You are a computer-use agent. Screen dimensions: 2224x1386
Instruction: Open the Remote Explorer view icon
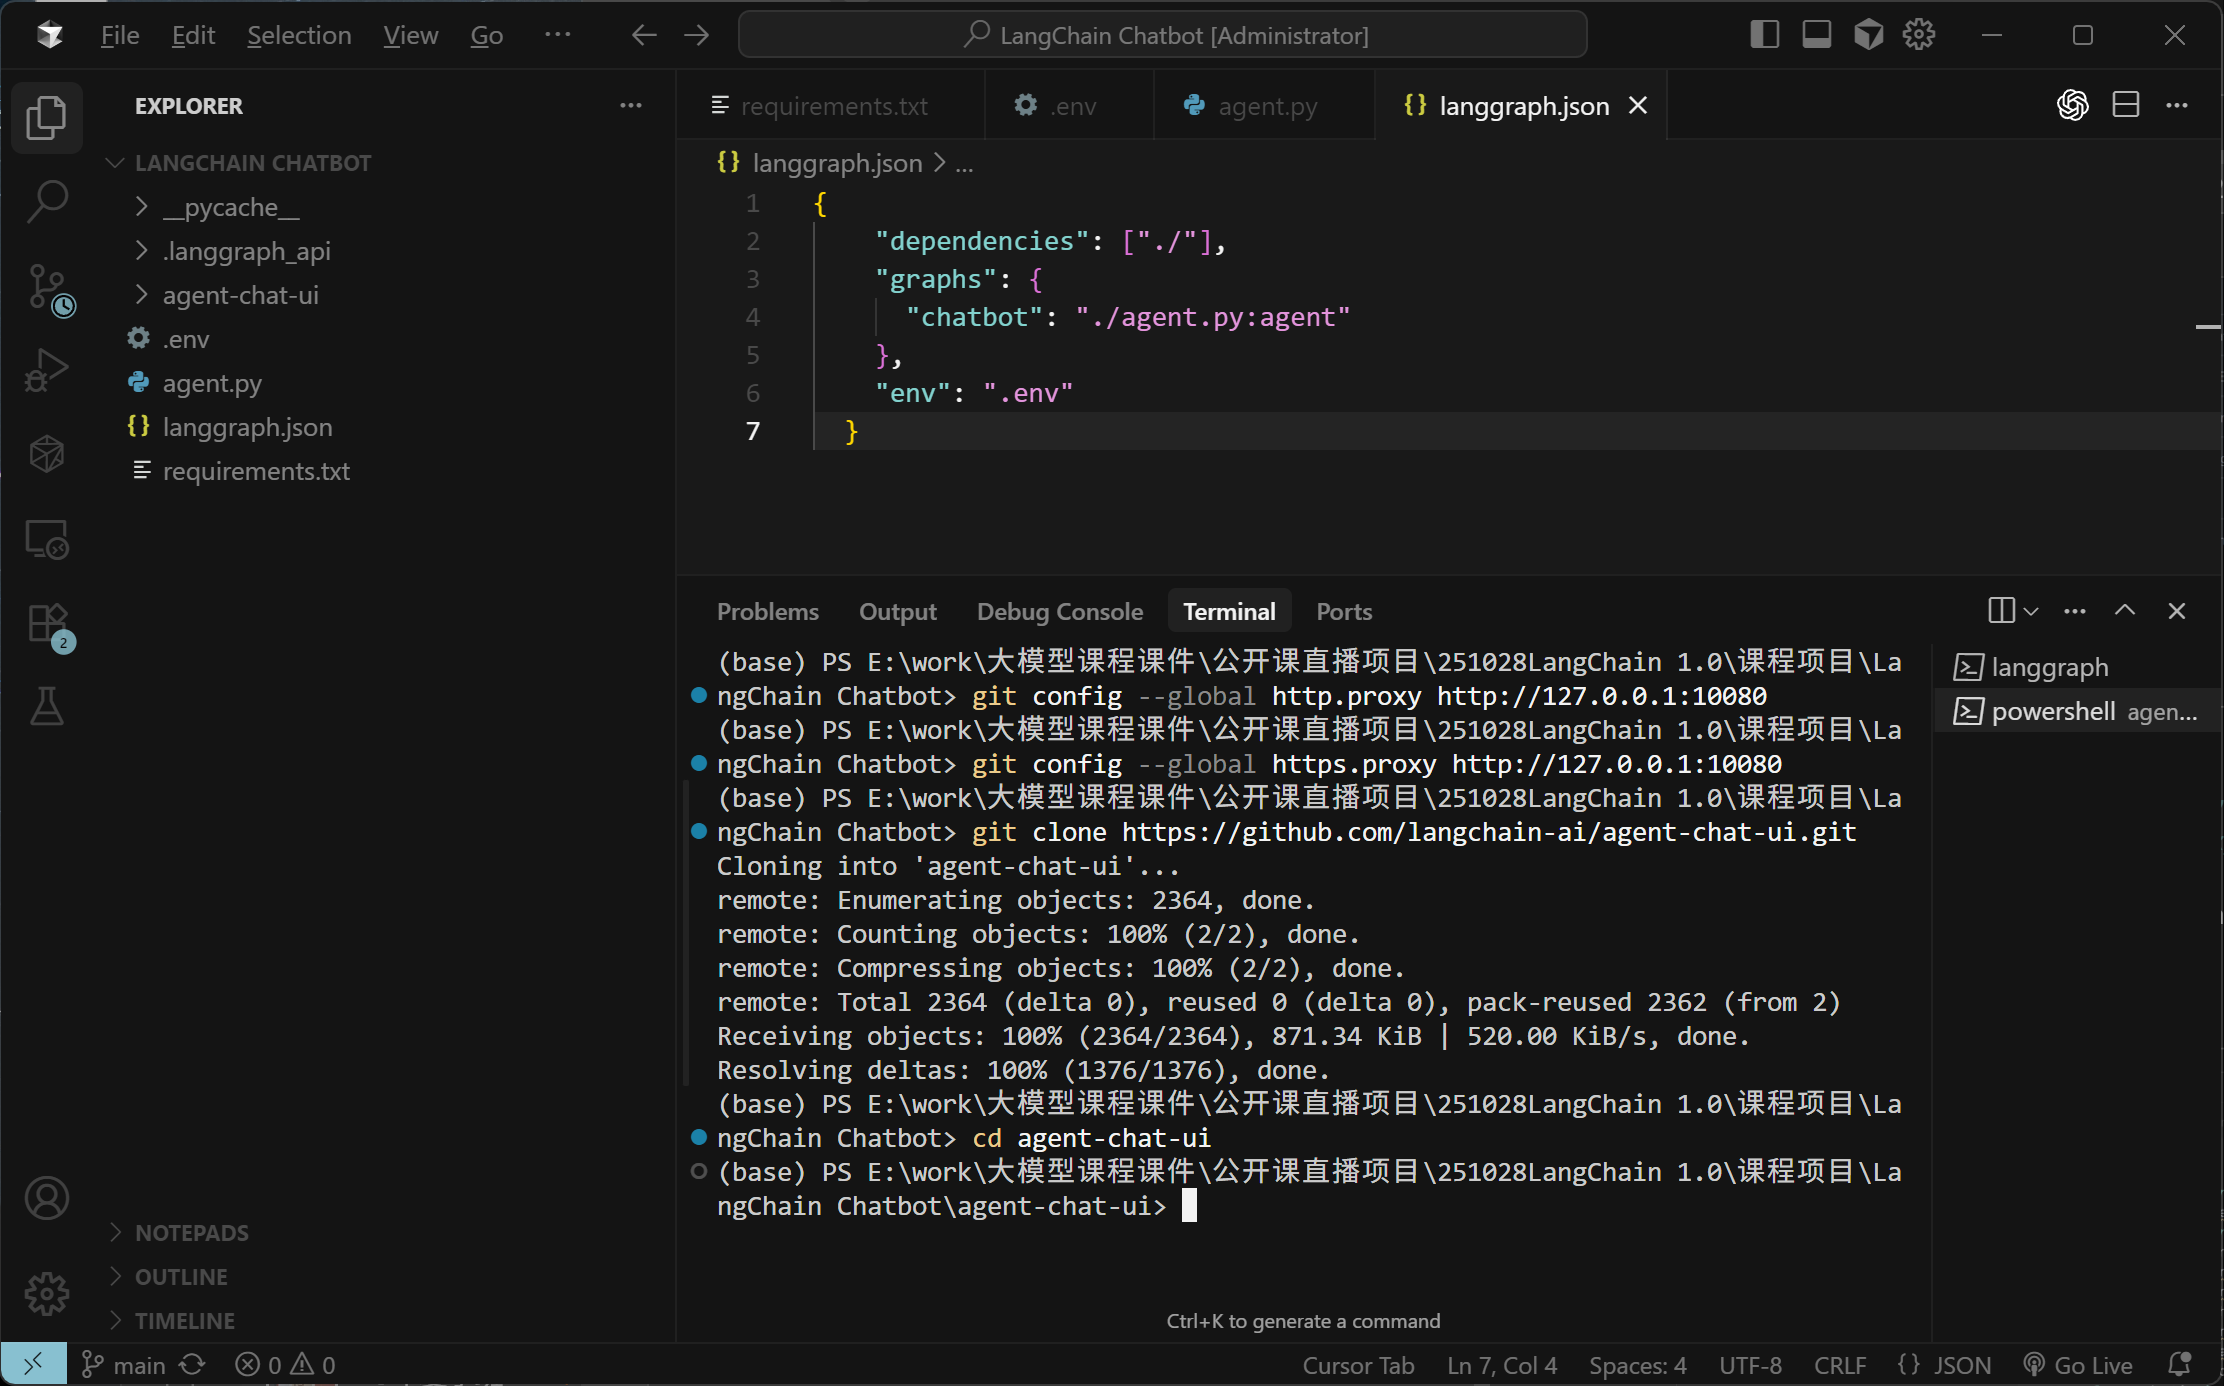pyautogui.click(x=46, y=540)
